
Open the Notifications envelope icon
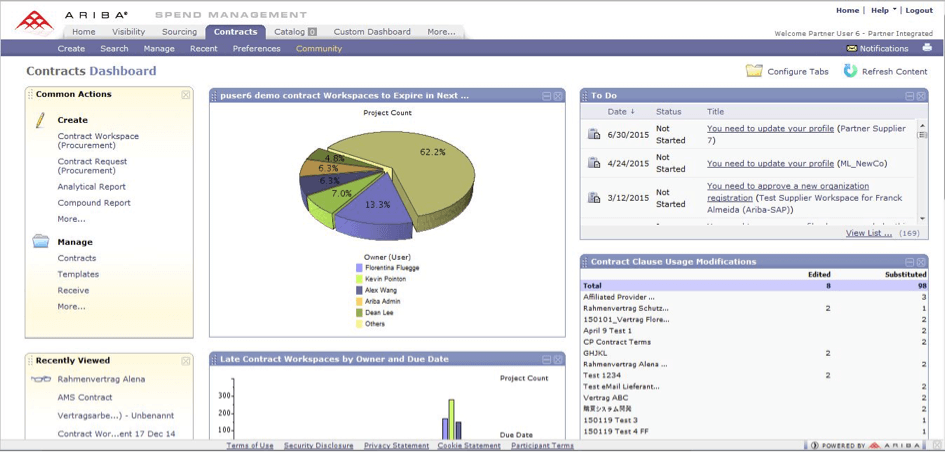[852, 49]
